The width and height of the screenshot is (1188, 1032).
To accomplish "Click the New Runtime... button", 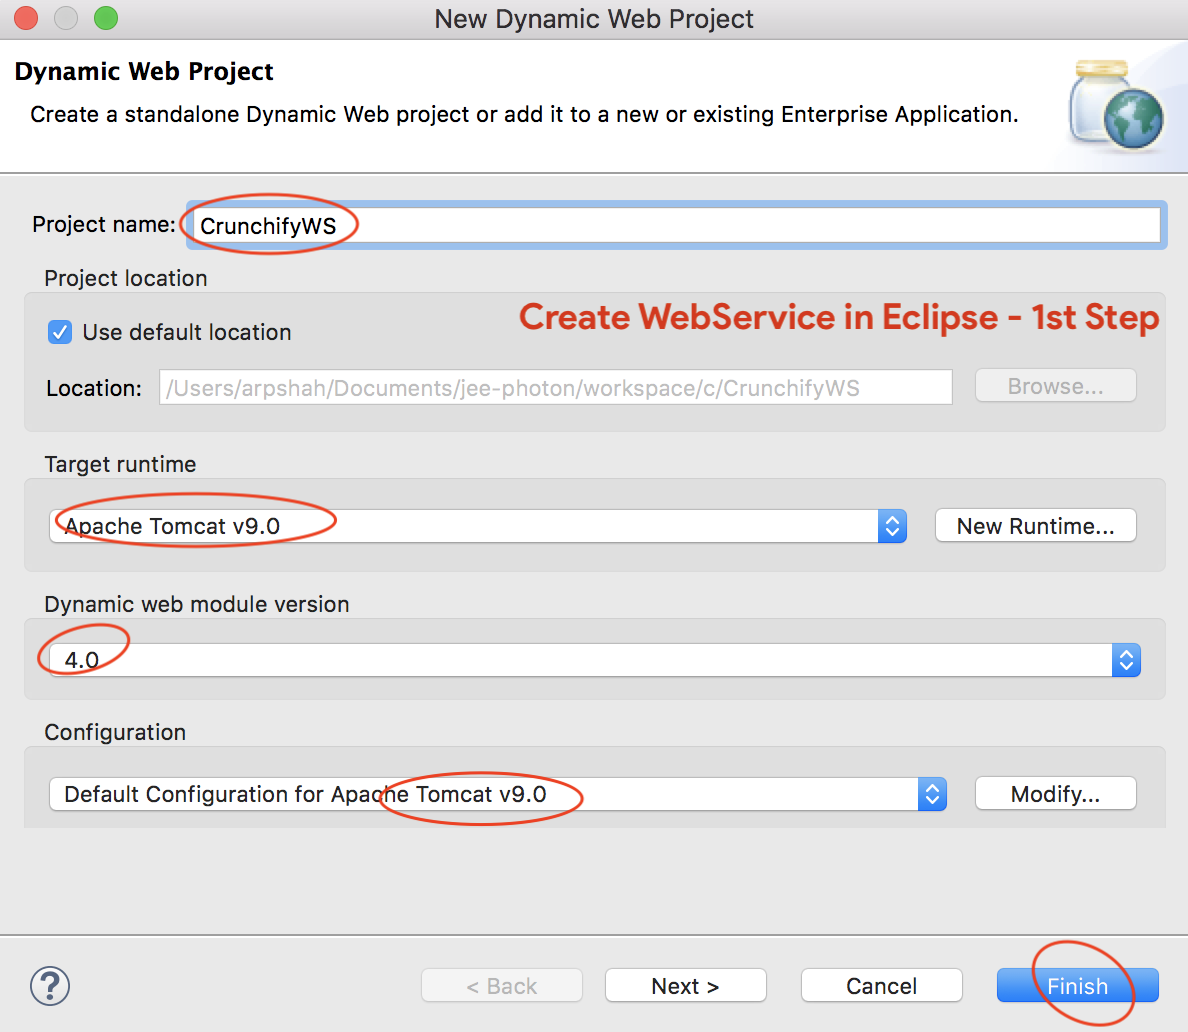I will click(x=1035, y=526).
